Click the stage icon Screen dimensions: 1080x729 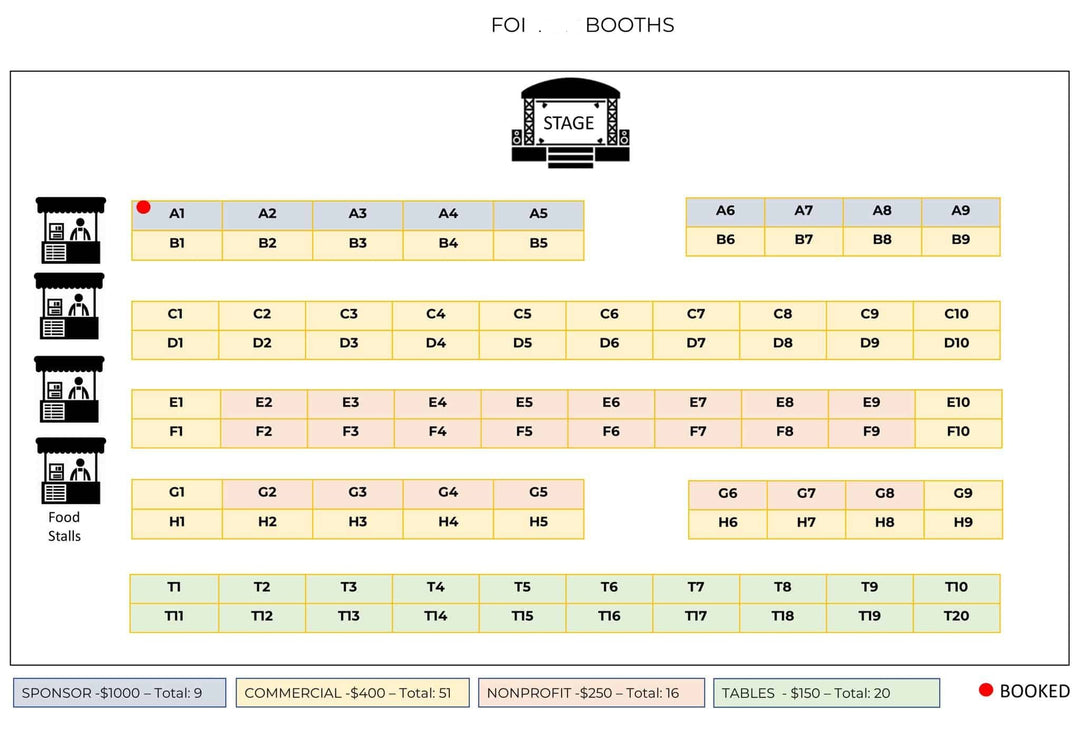(570, 123)
